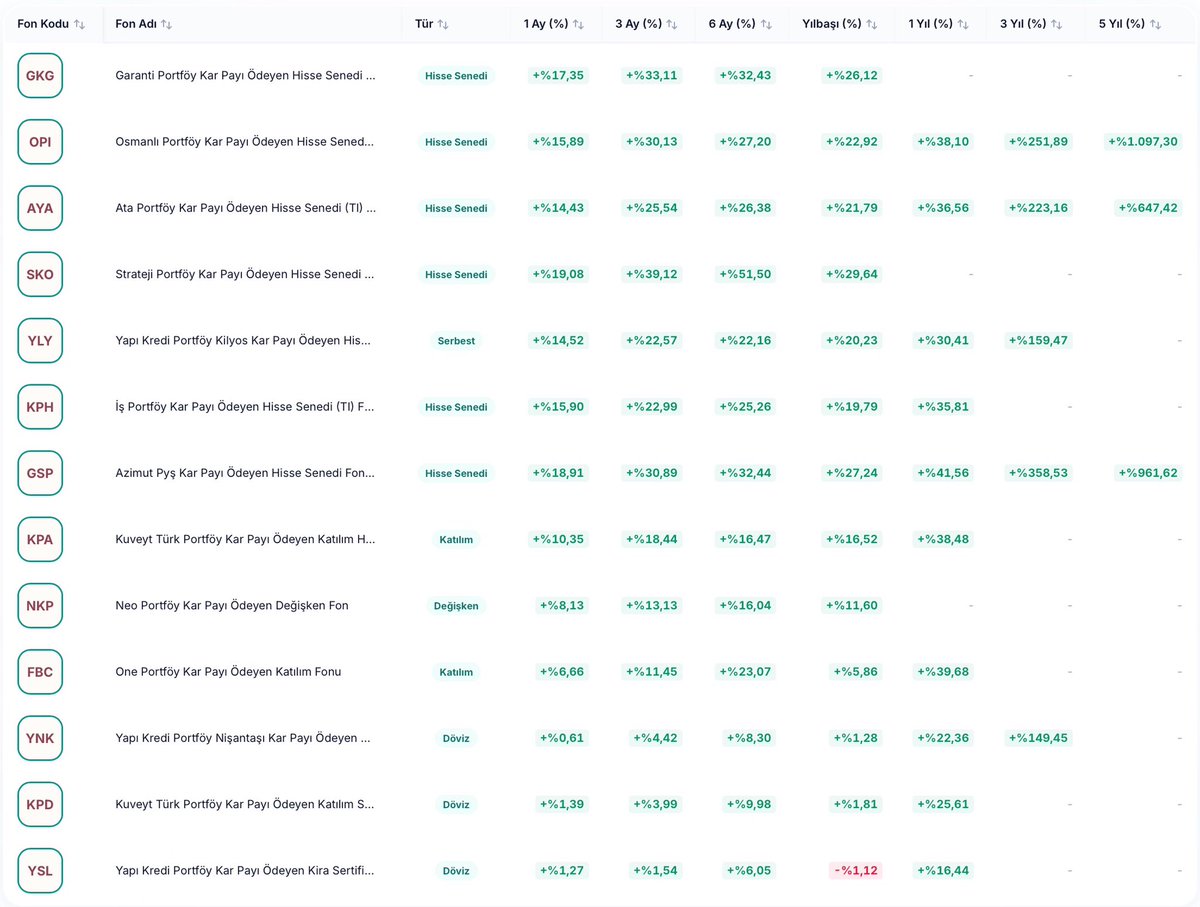1200x907 pixels.
Task: Sort by 3 Yıl (%) column arrows
Action: point(1056,24)
